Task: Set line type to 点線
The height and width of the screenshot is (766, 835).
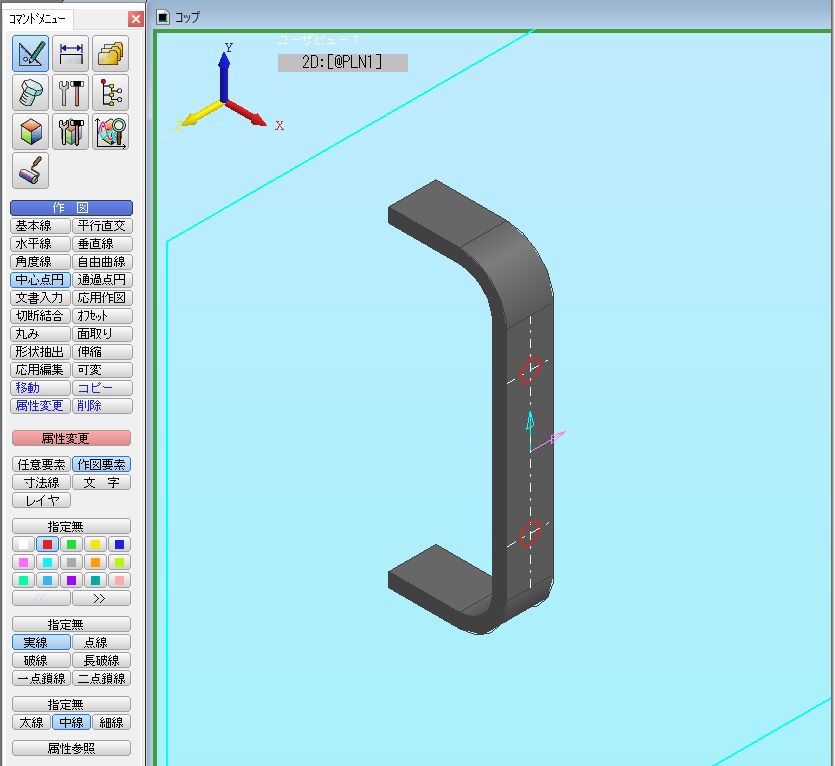Action: pyautogui.click(x=102, y=642)
